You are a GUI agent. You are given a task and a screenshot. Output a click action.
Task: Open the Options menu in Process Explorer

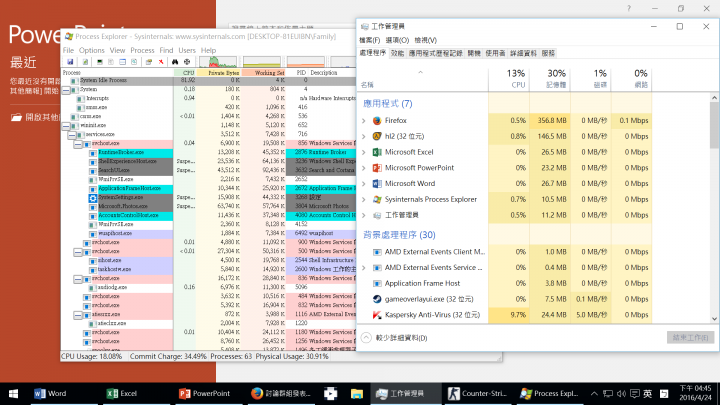(91, 50)
